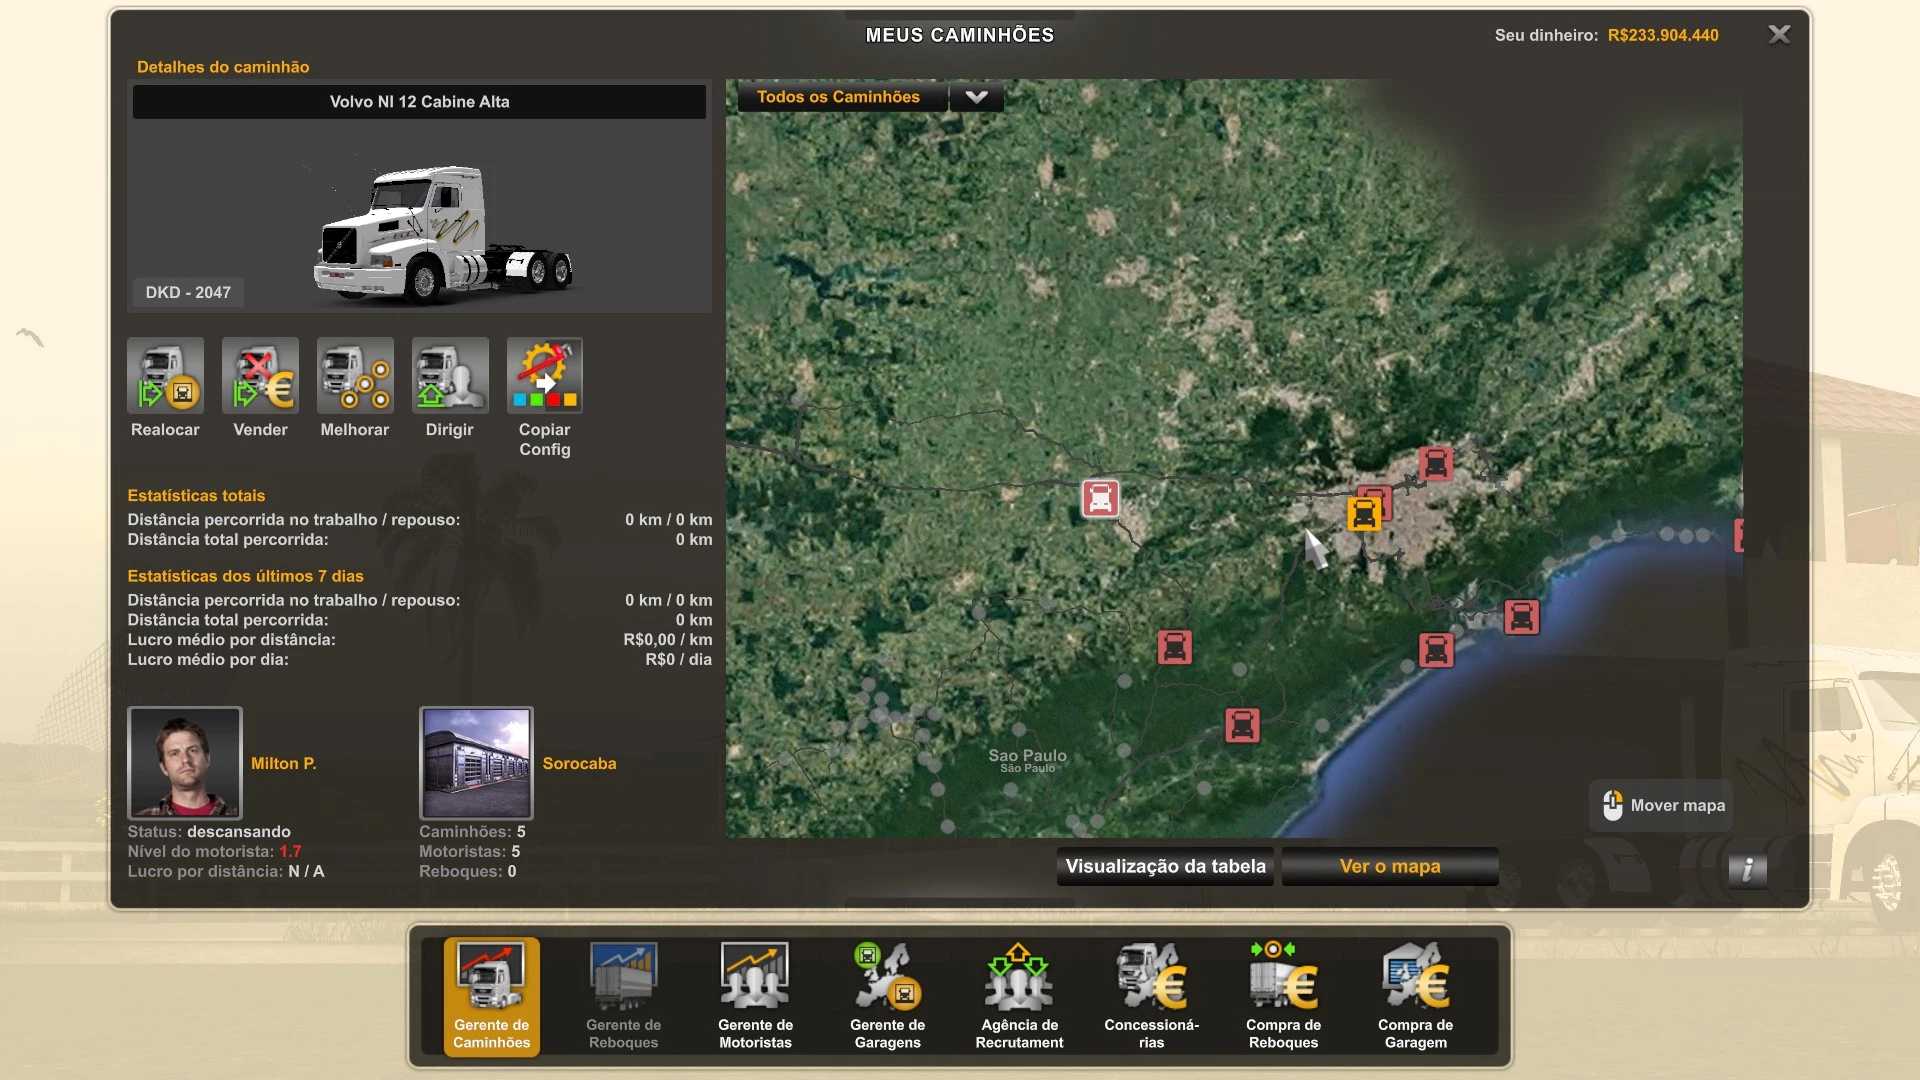This screenshot has width=1920, height=1080.
Task: Click the Realocar truck icon
Action: point(165,376)
